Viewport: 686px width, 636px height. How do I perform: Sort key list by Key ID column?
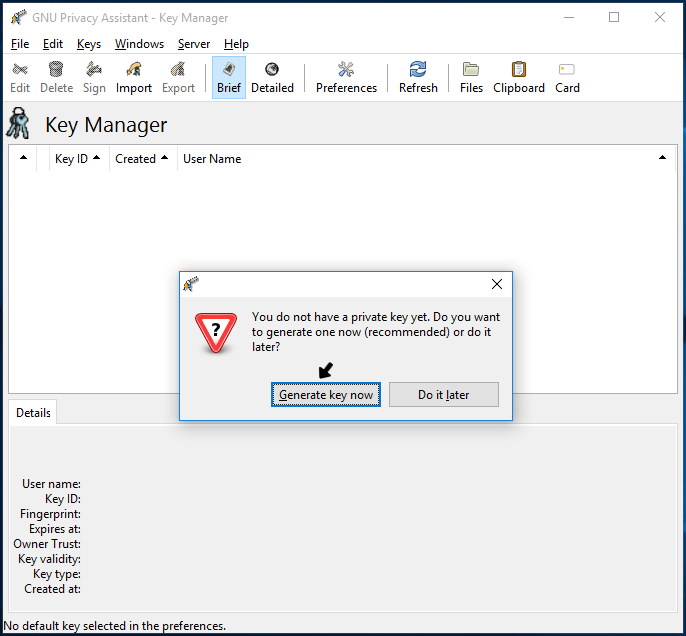77,159
